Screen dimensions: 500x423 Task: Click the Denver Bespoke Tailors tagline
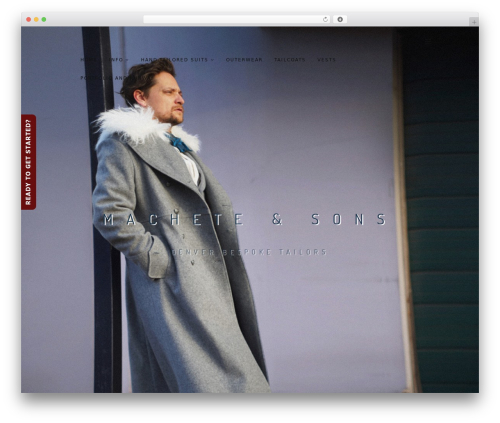249,252
